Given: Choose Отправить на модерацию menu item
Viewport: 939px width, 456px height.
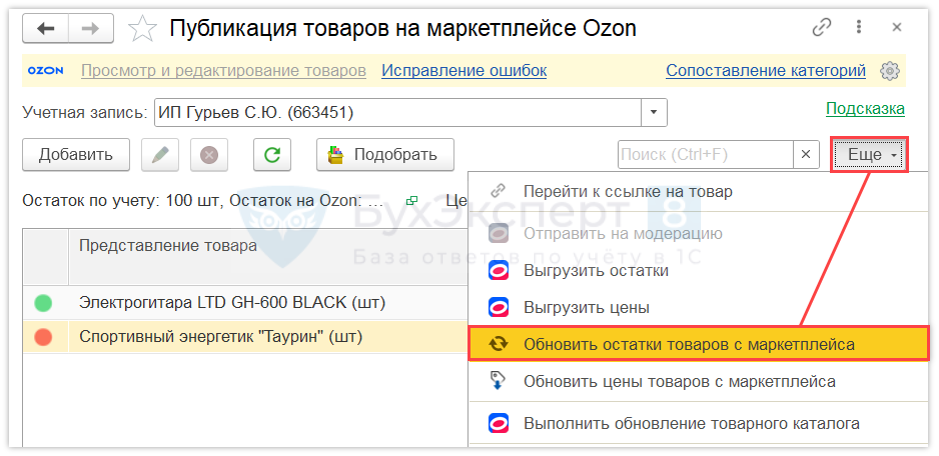Looking at the screenshot, I should point(698,233).
